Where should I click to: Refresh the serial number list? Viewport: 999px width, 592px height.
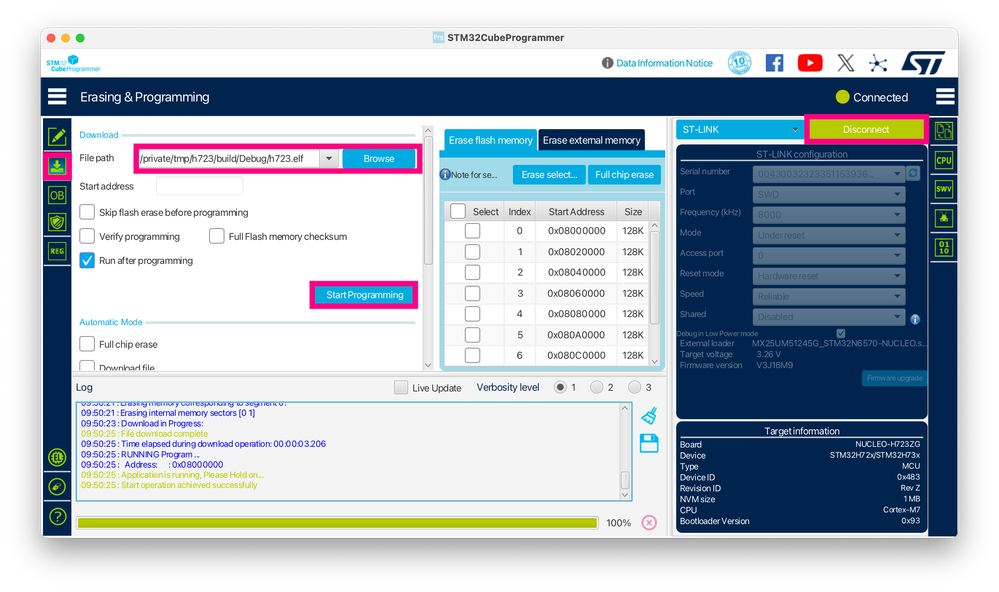pyautogui.click(x=913, y=173)
